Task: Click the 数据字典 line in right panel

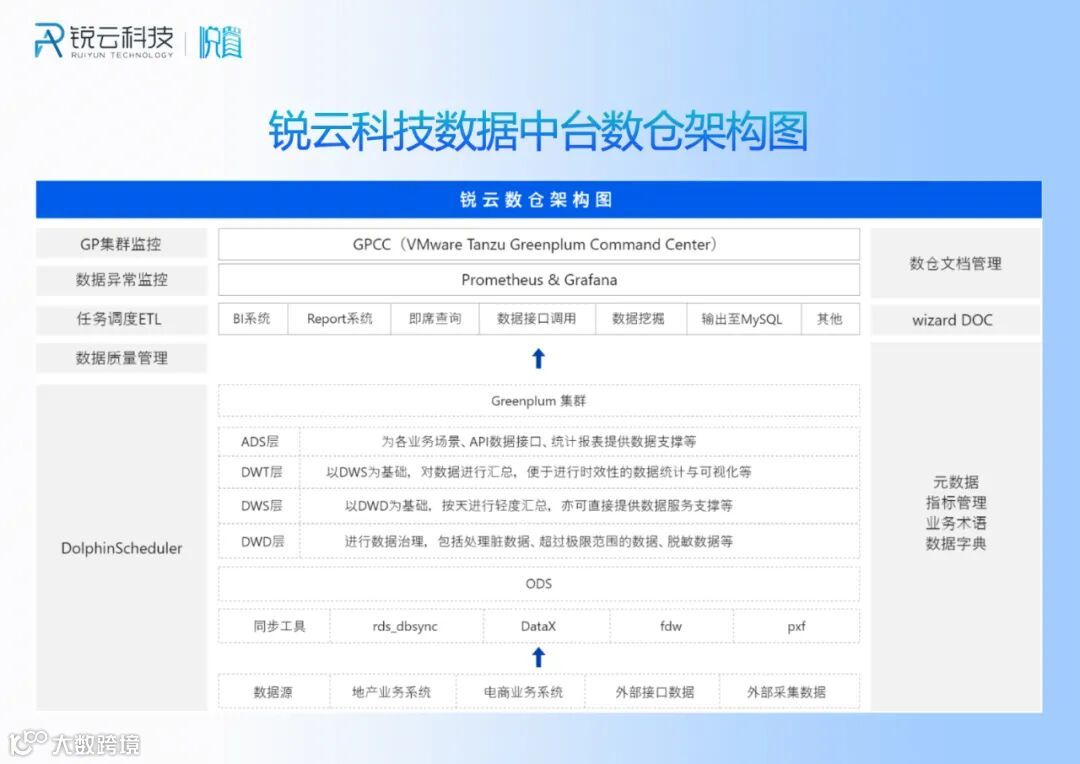Action: click(955, 544)
